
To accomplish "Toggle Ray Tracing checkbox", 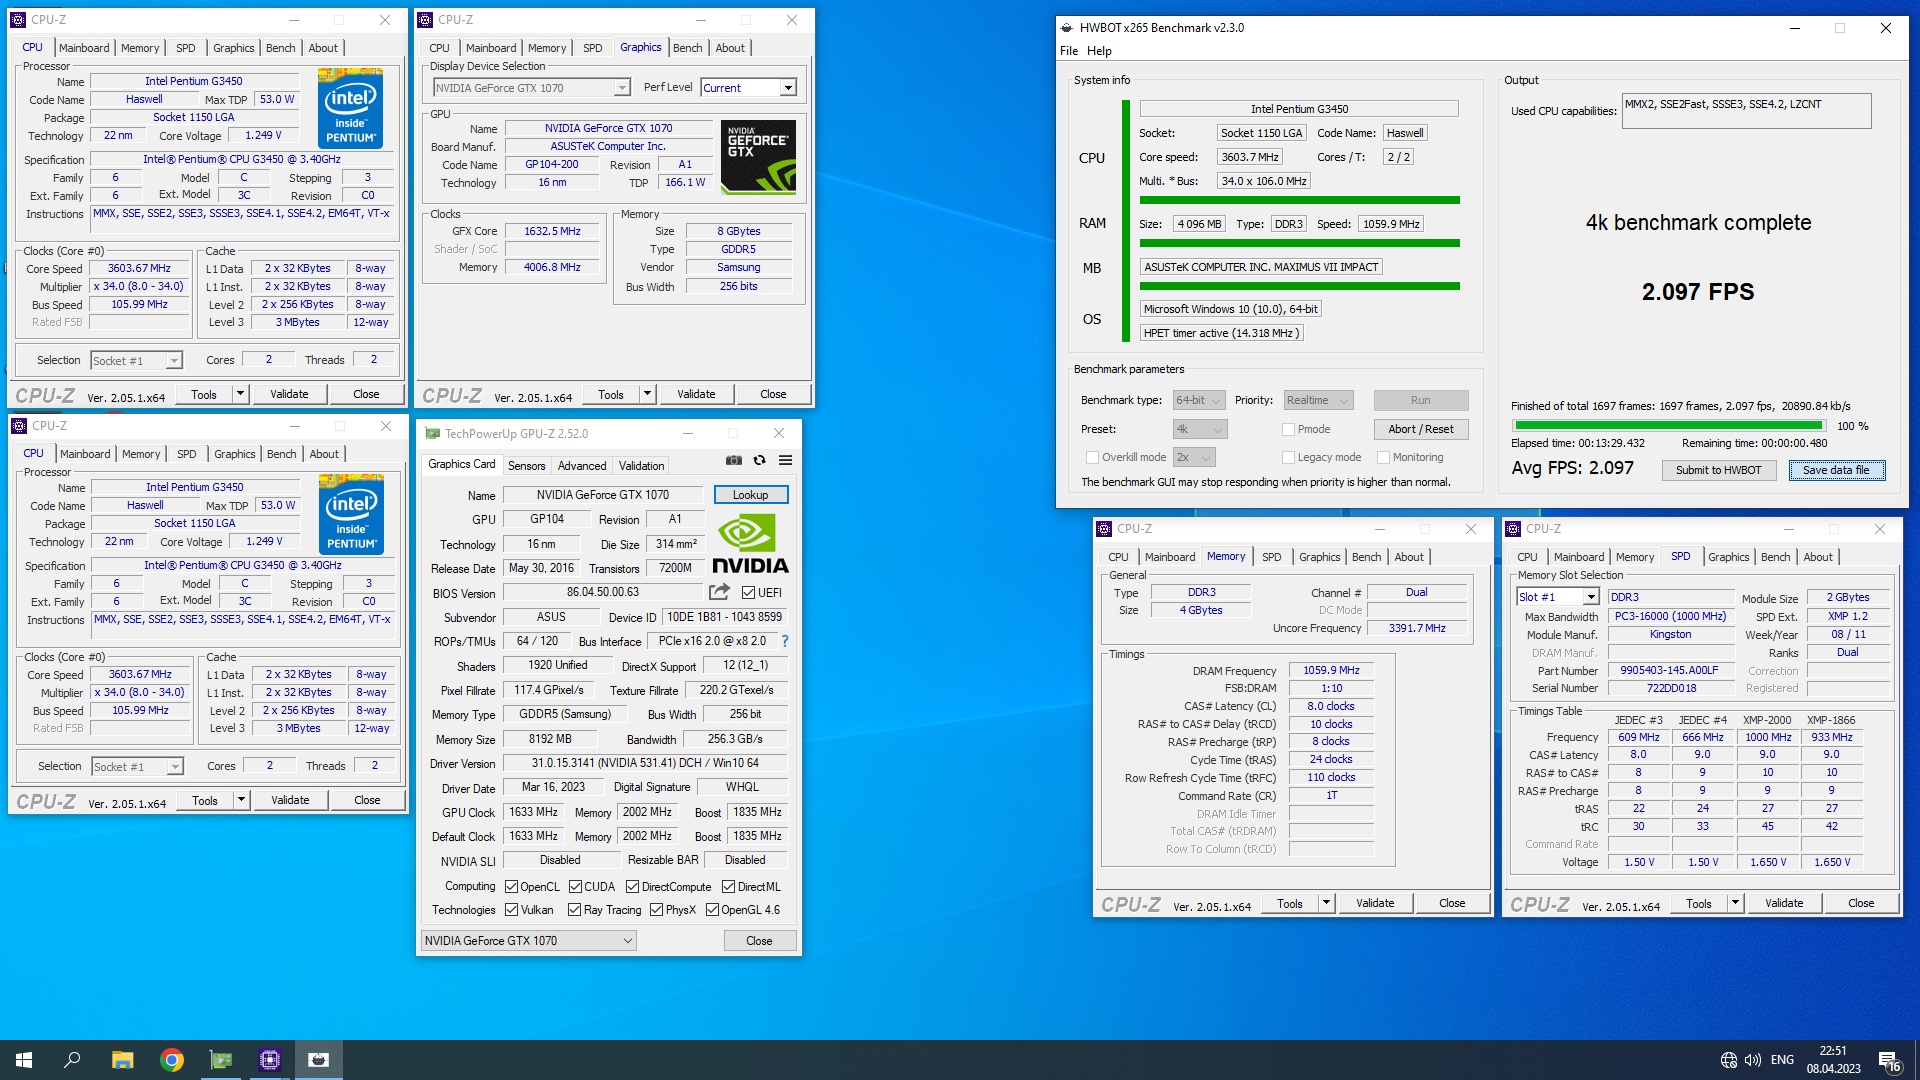I will pos(574,909).
